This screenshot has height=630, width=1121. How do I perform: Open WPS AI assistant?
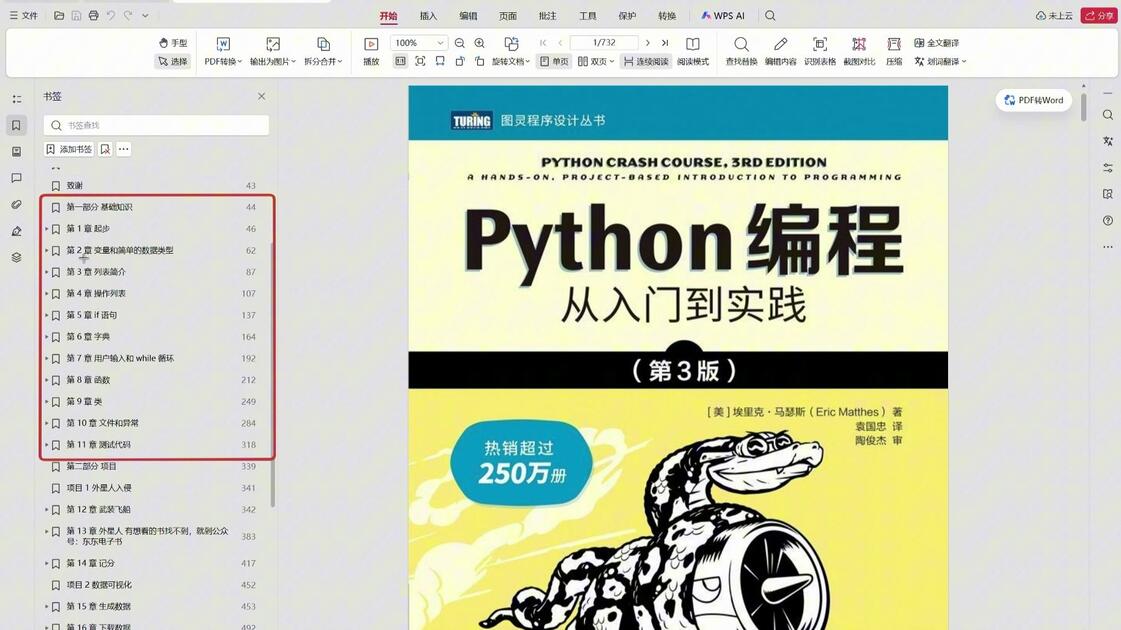click(723, 15)
